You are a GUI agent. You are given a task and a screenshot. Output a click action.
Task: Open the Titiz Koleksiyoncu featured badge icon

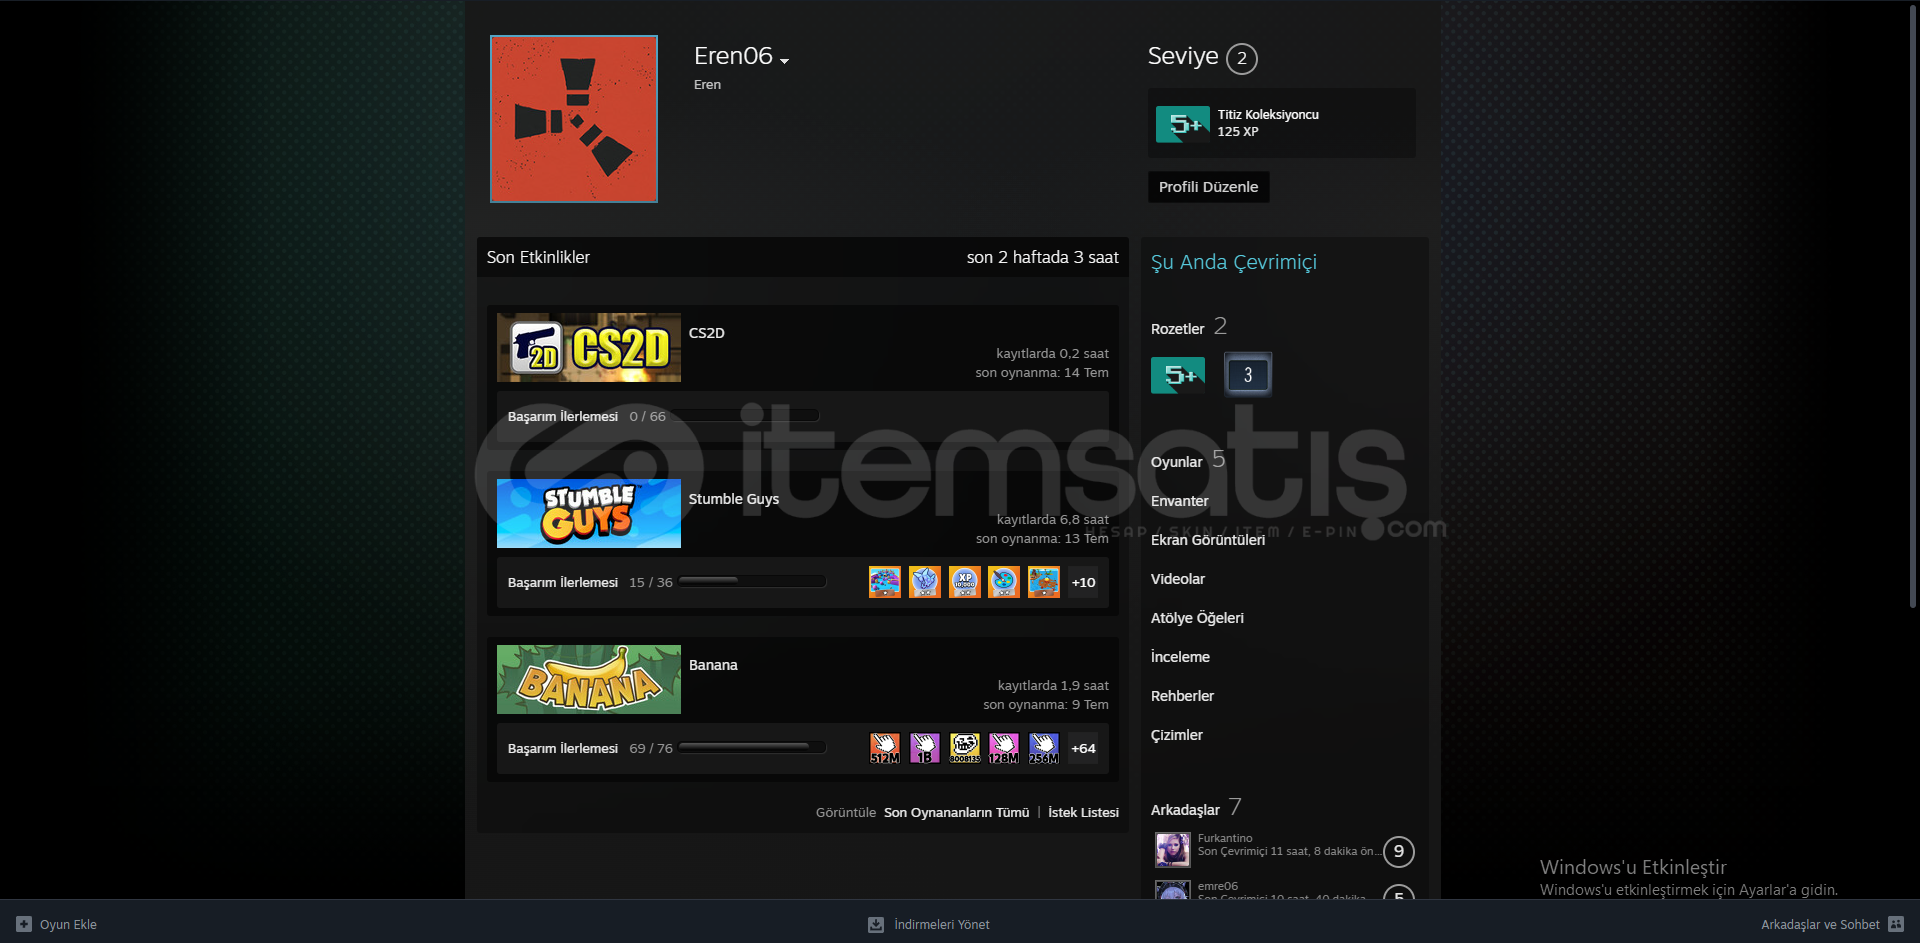1183,124
